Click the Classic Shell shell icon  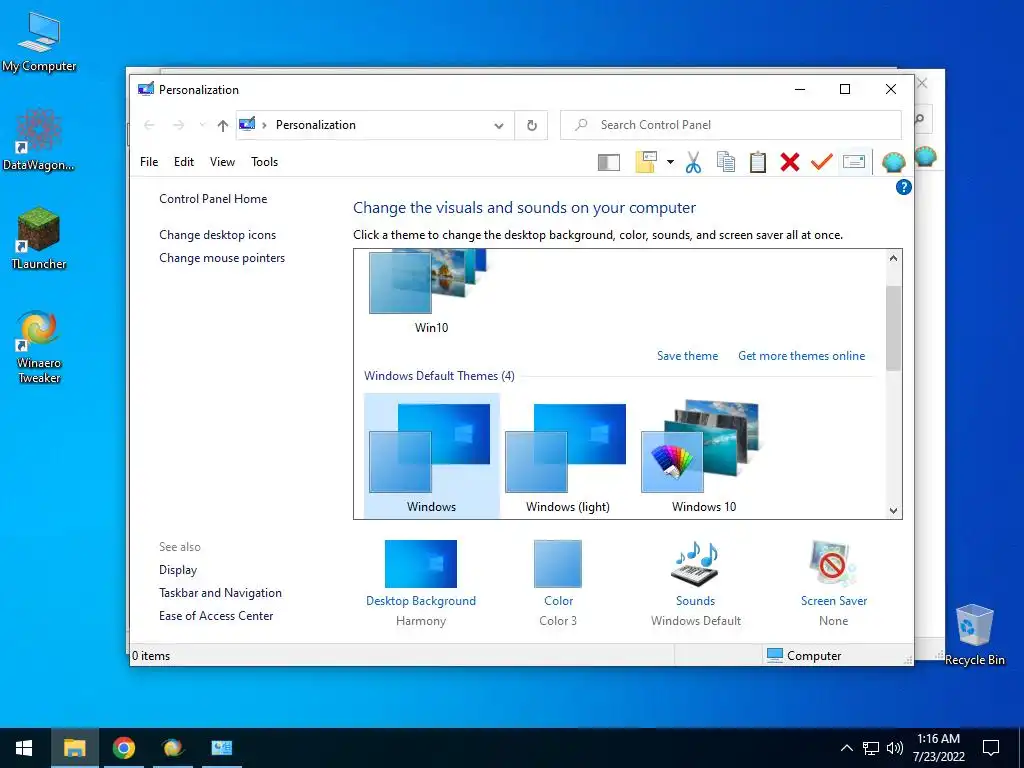click(893, 162)
